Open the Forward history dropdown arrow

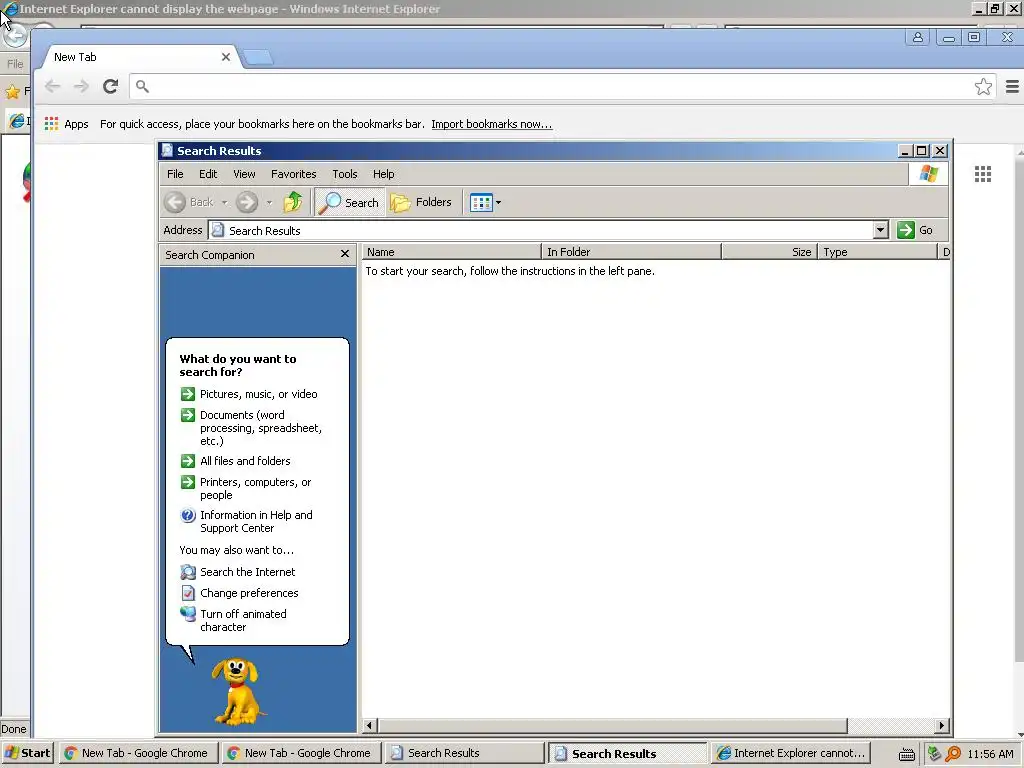[x=269, y=202]
